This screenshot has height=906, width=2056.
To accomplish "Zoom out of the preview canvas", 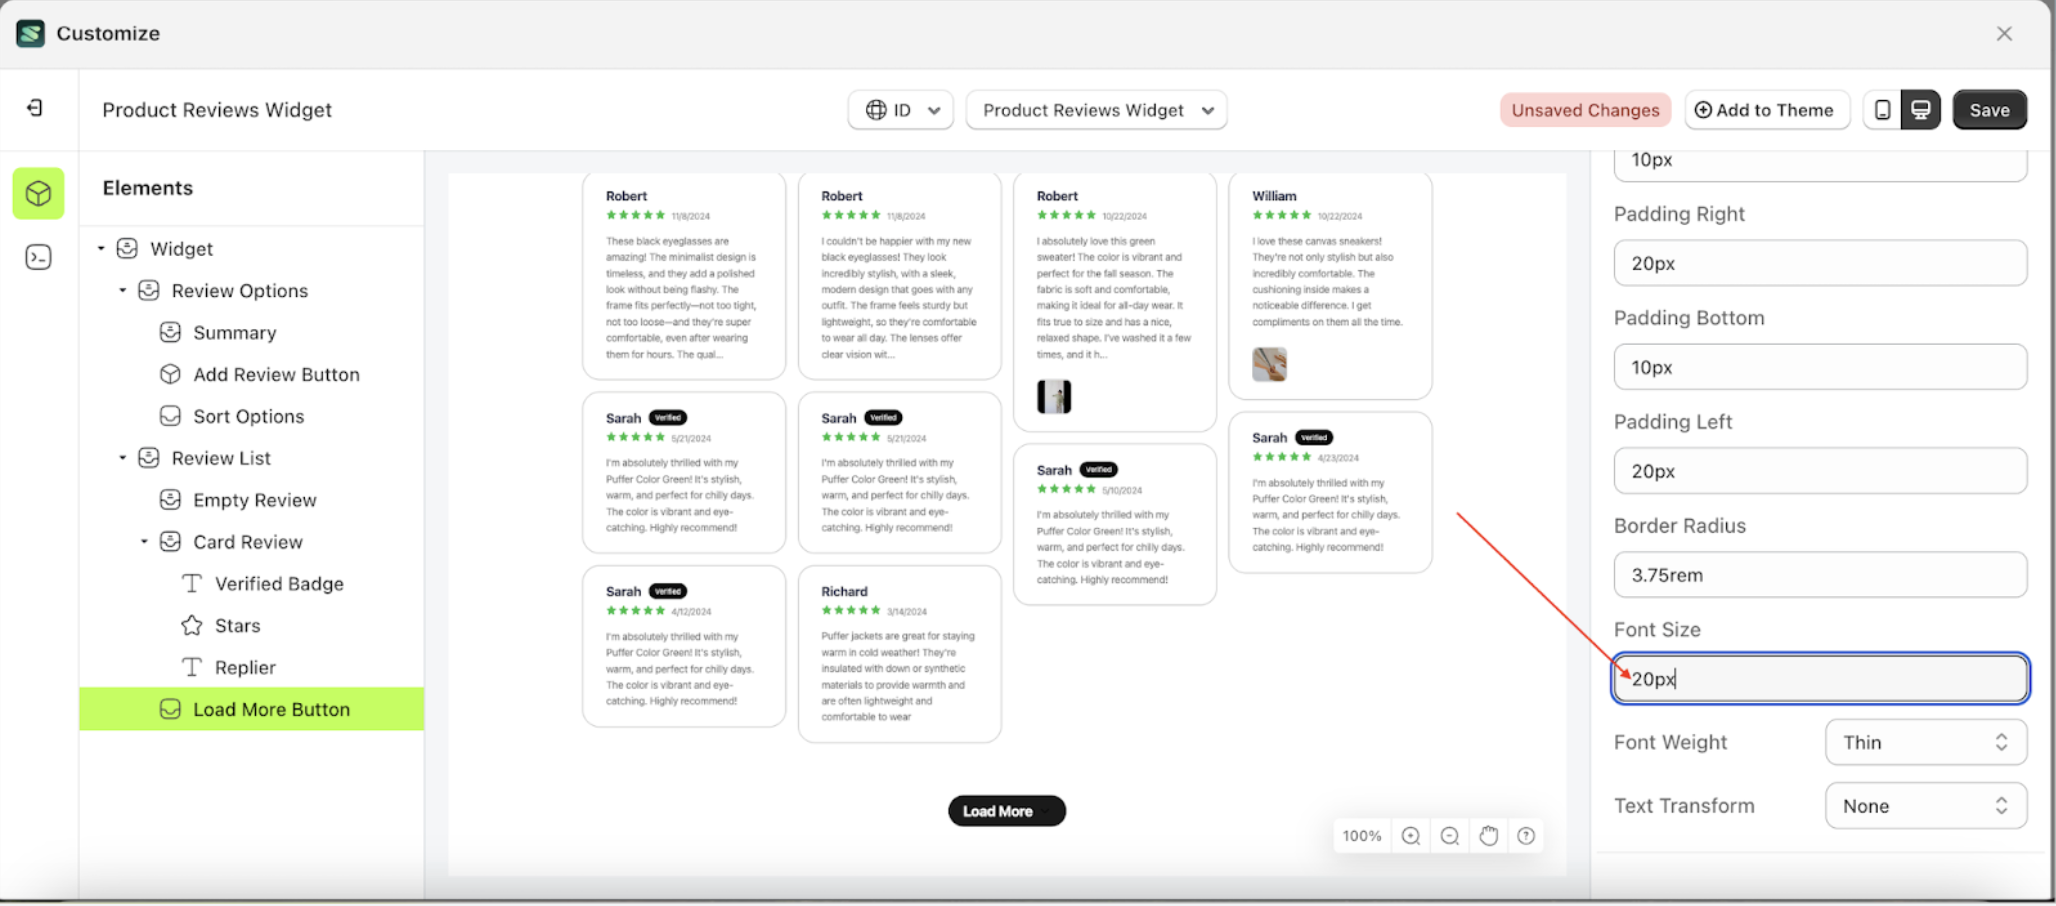I will [1449, 835].
